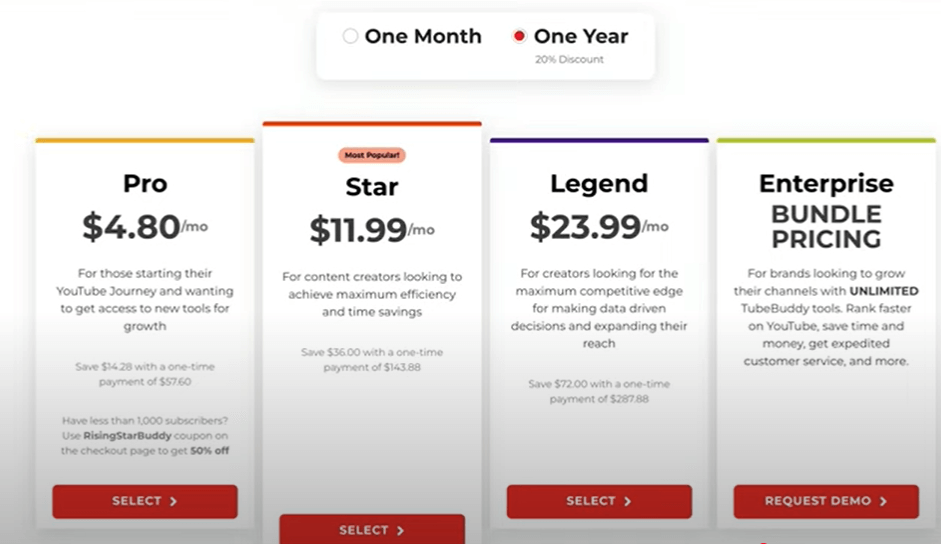This screenshot has width=941, height=544.
Task: Click the $4.80/mo price
Action: pyautogui.click(x=145, y=227)
